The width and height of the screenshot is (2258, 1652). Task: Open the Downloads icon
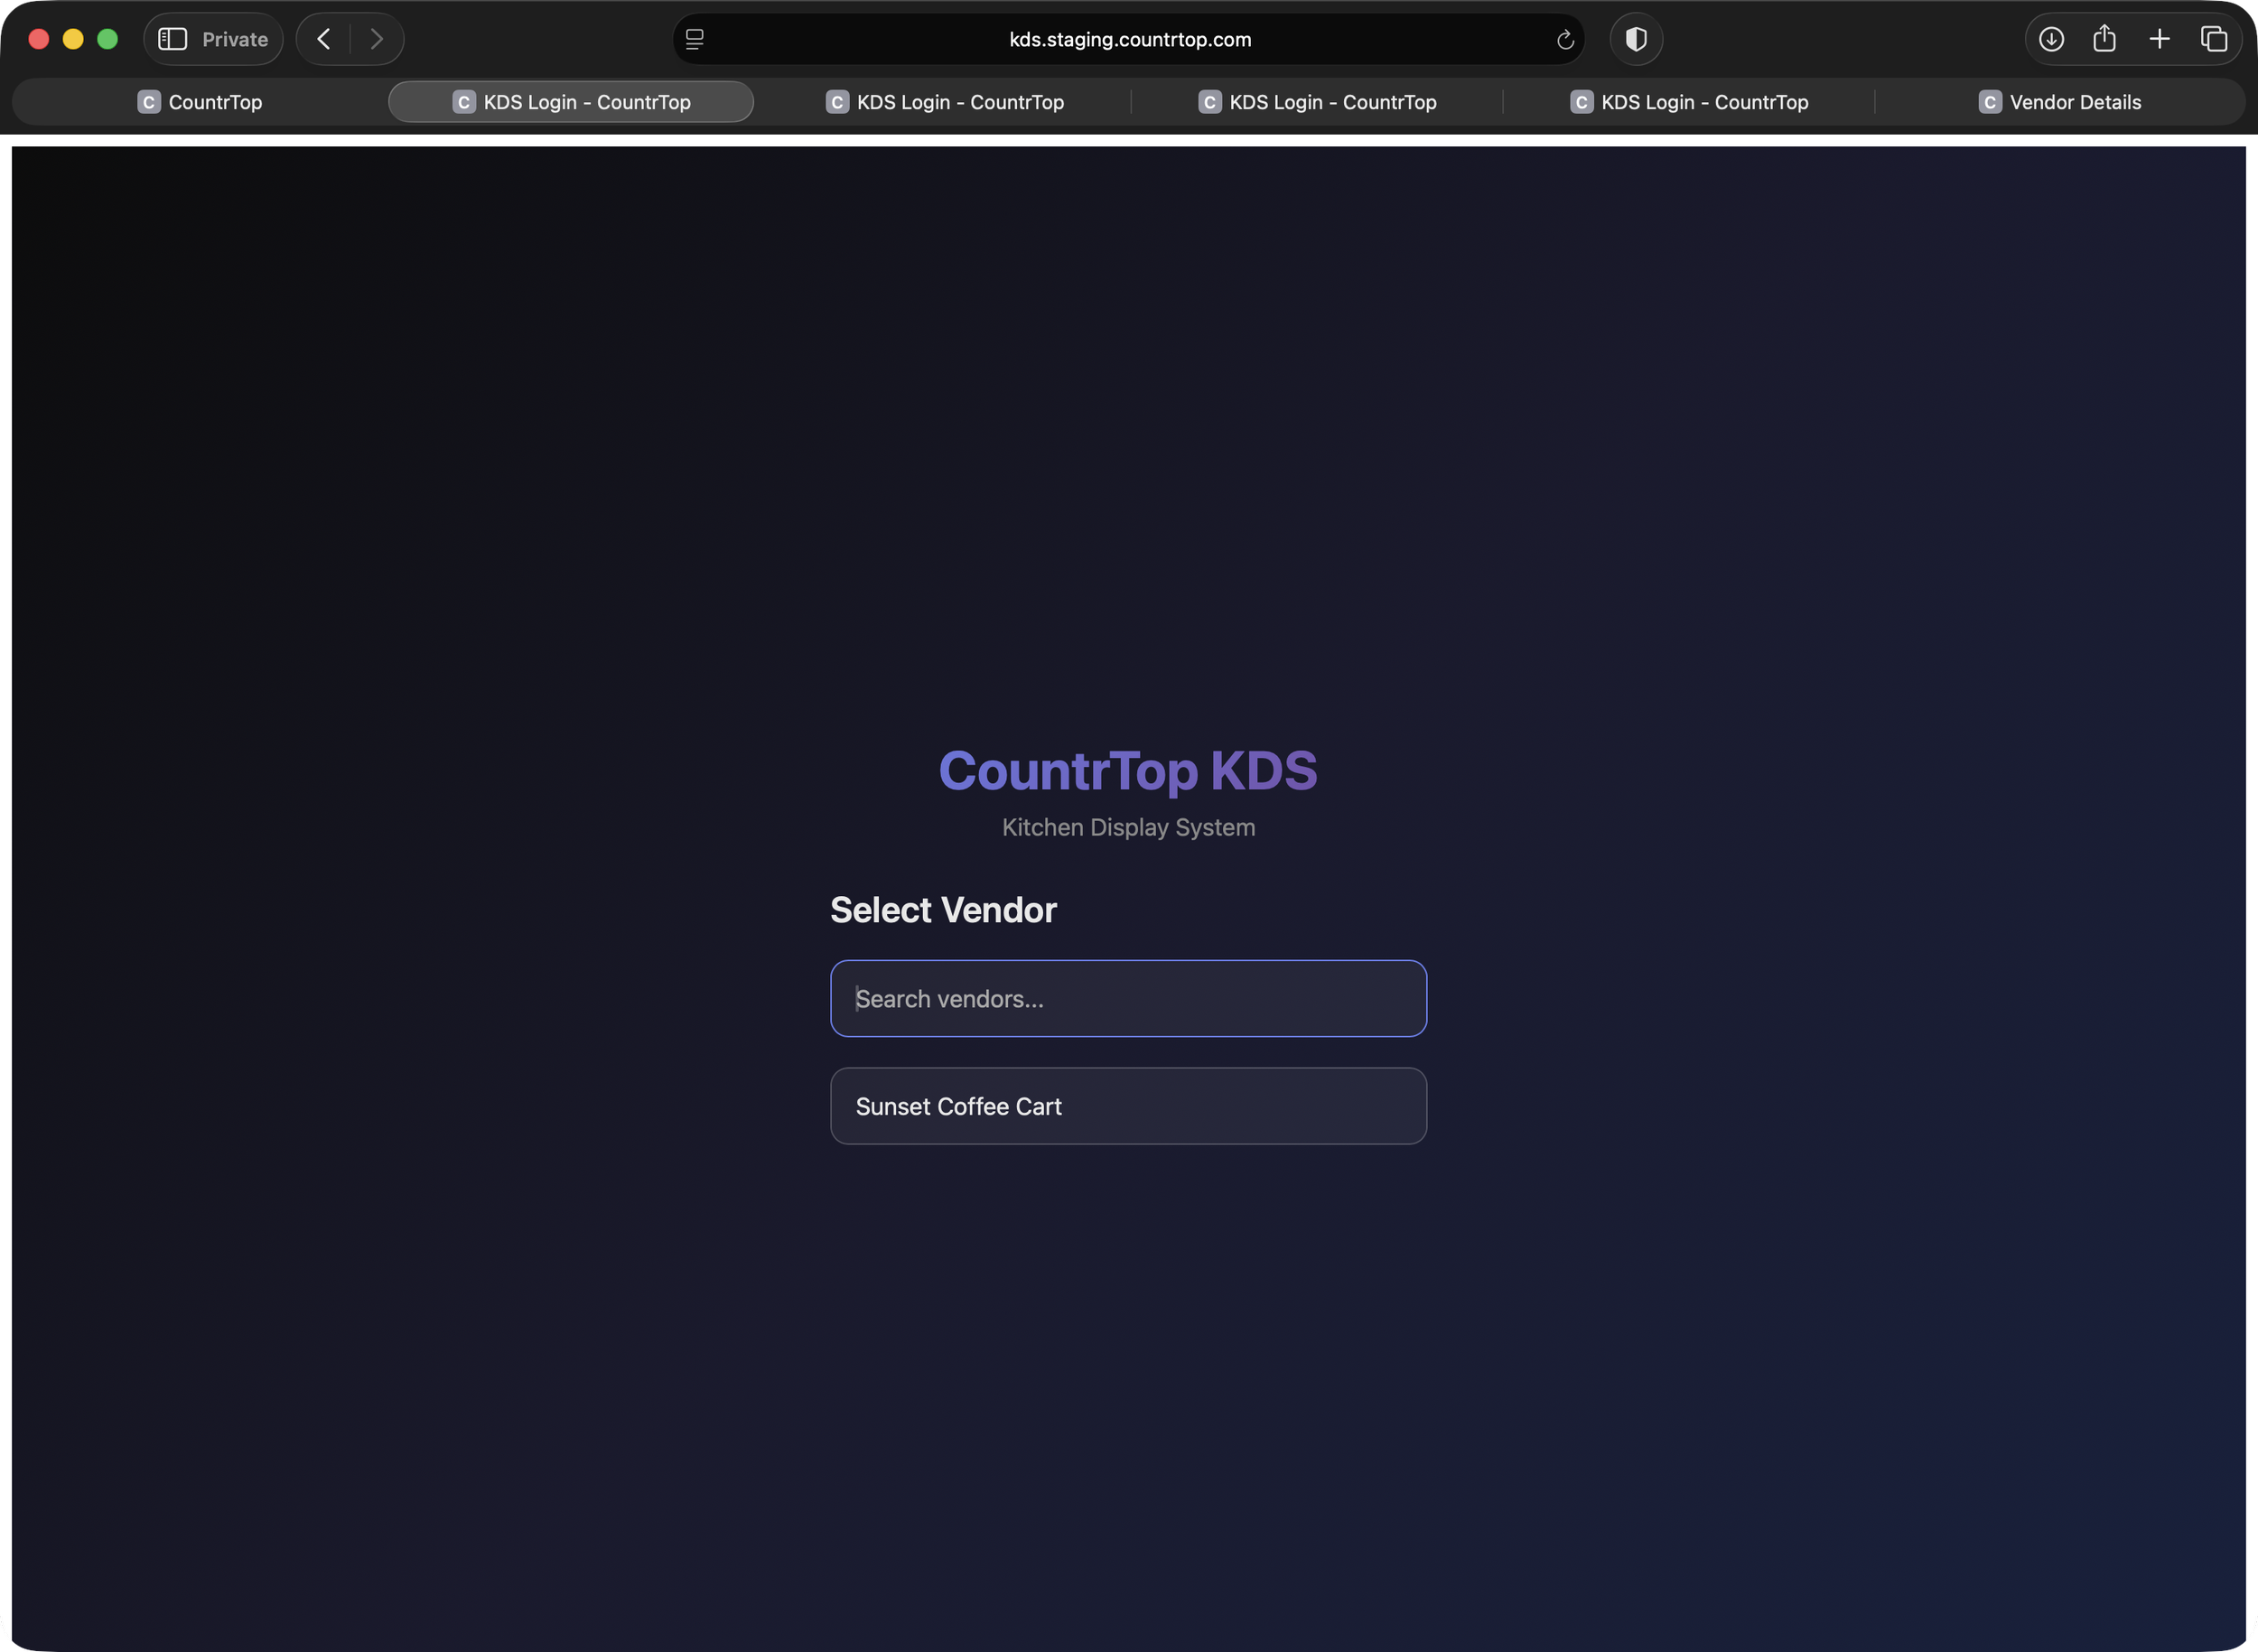[x=2051, y=39]
